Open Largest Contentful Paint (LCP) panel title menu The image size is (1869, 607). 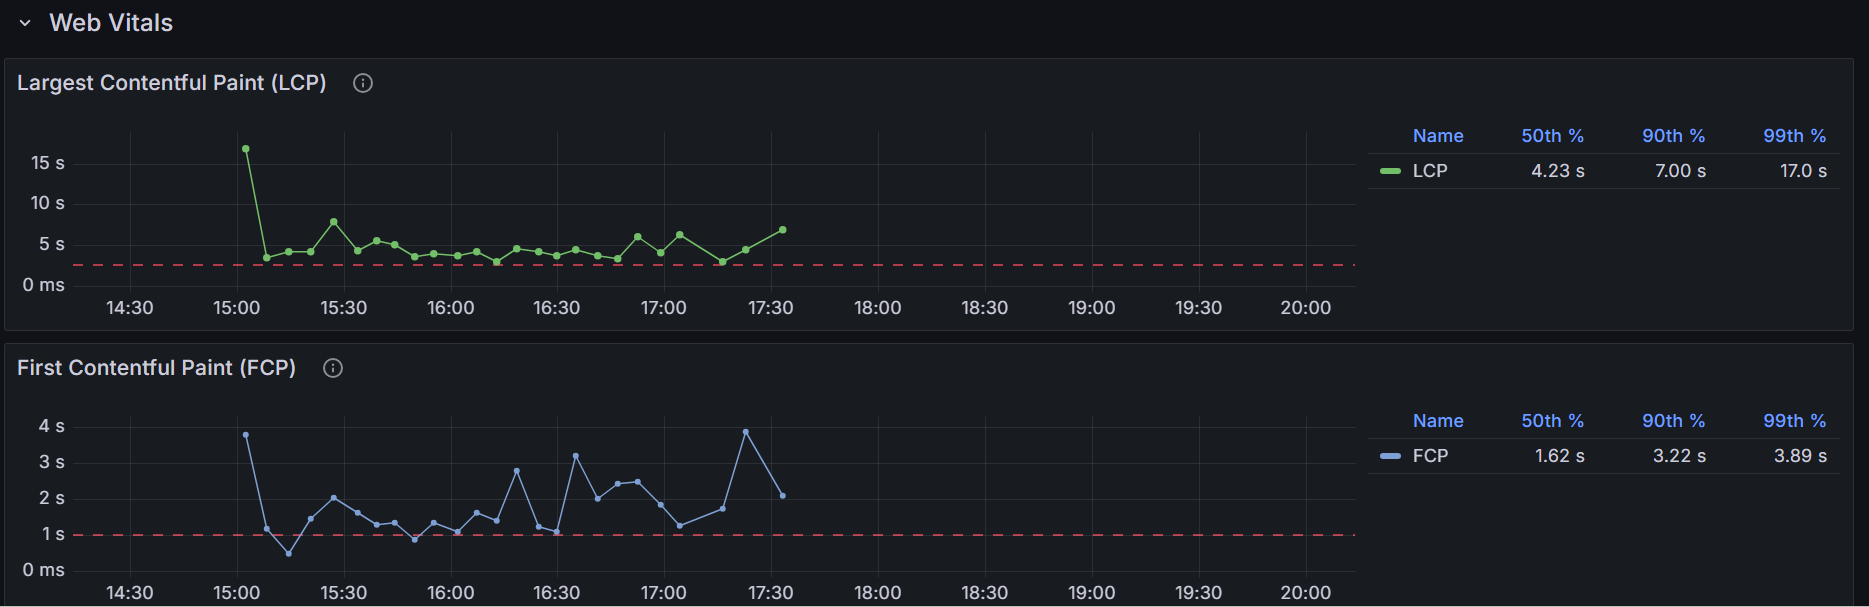pyautogui.click(x=172, y=83)
